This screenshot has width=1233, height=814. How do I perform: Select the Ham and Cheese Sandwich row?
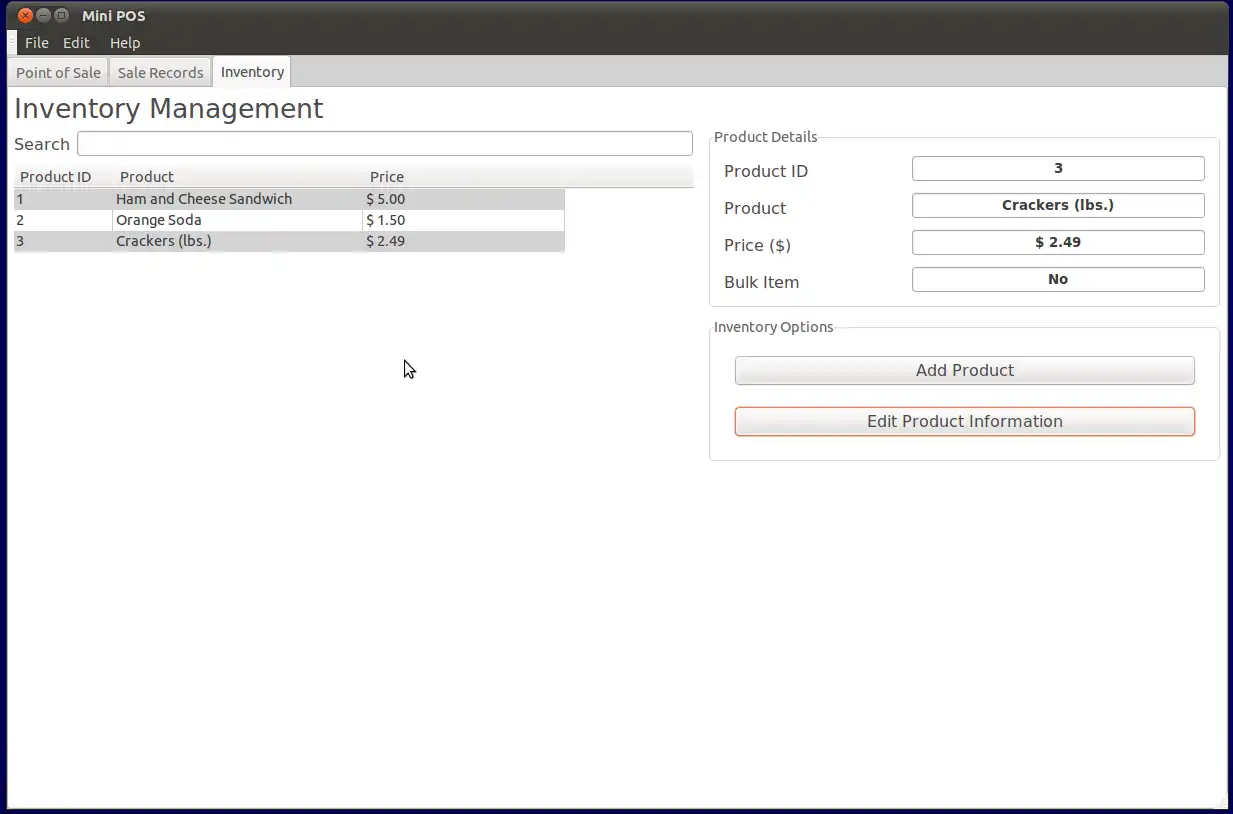pos(289,199)
